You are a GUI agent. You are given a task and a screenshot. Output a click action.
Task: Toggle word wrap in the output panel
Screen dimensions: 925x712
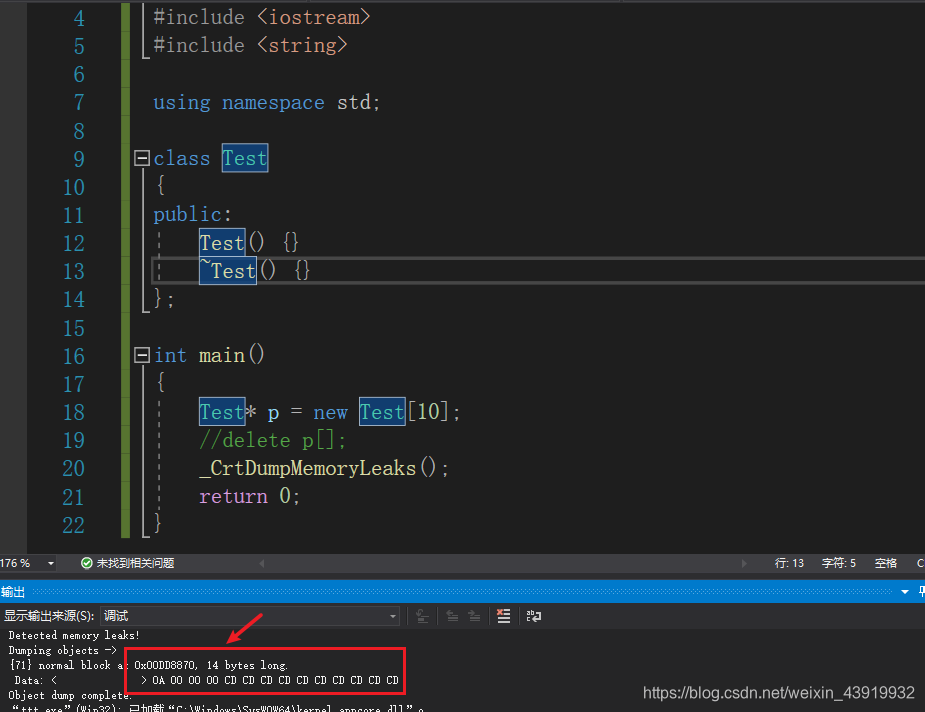pos(533,616)
